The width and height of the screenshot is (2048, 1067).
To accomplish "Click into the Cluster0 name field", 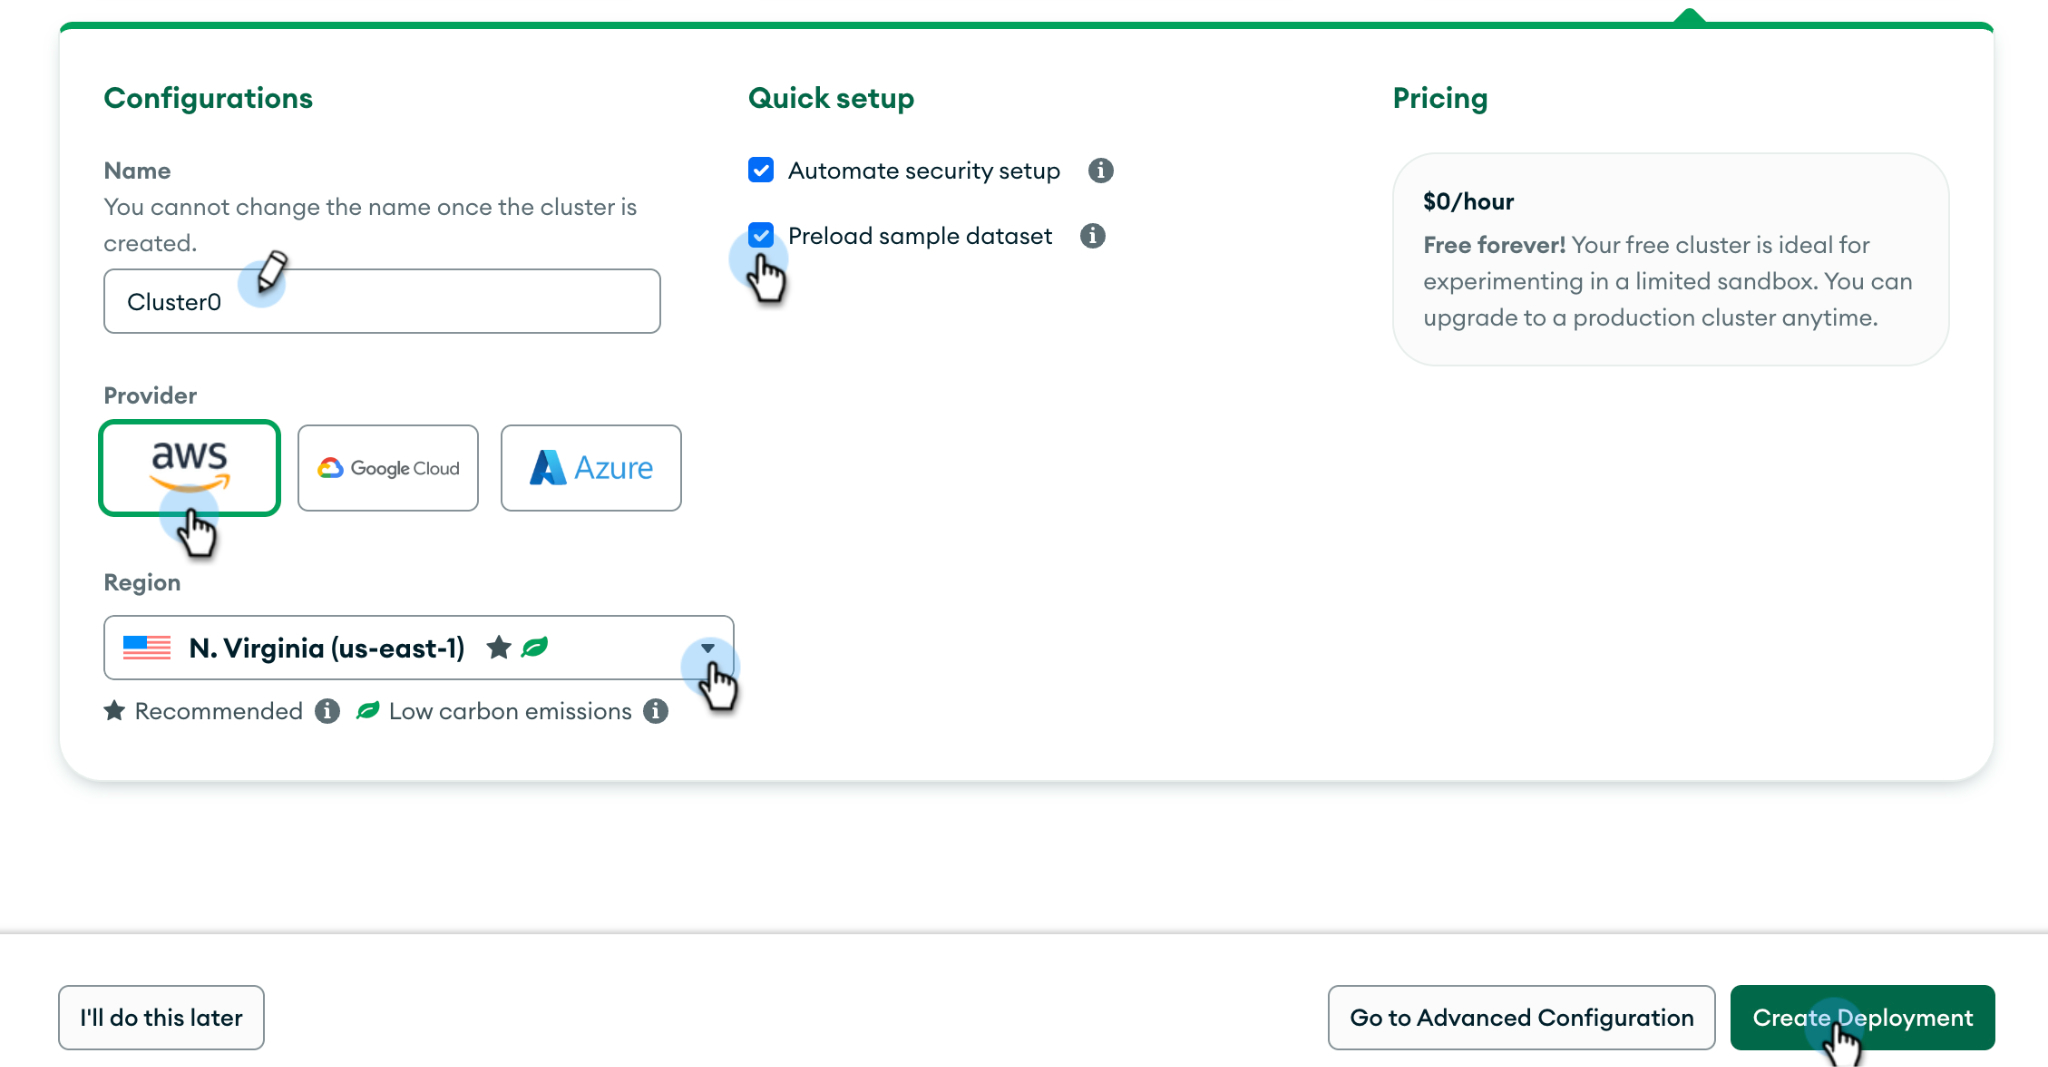I will 382,301.
